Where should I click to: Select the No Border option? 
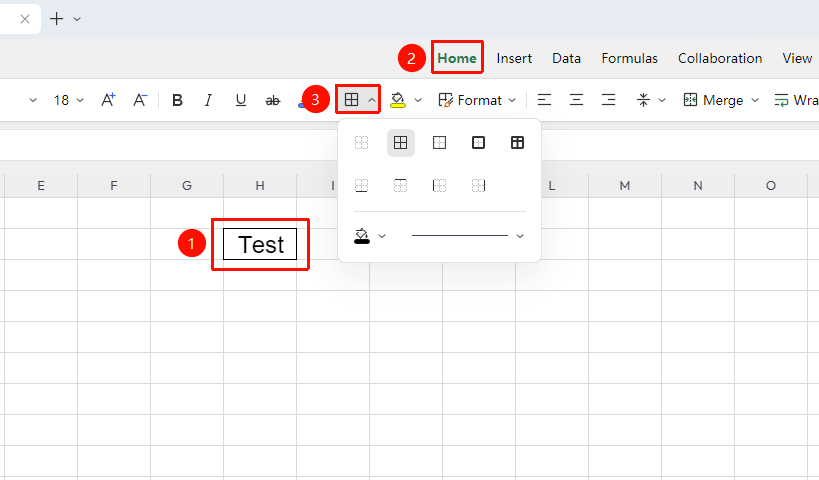point(361,143)
